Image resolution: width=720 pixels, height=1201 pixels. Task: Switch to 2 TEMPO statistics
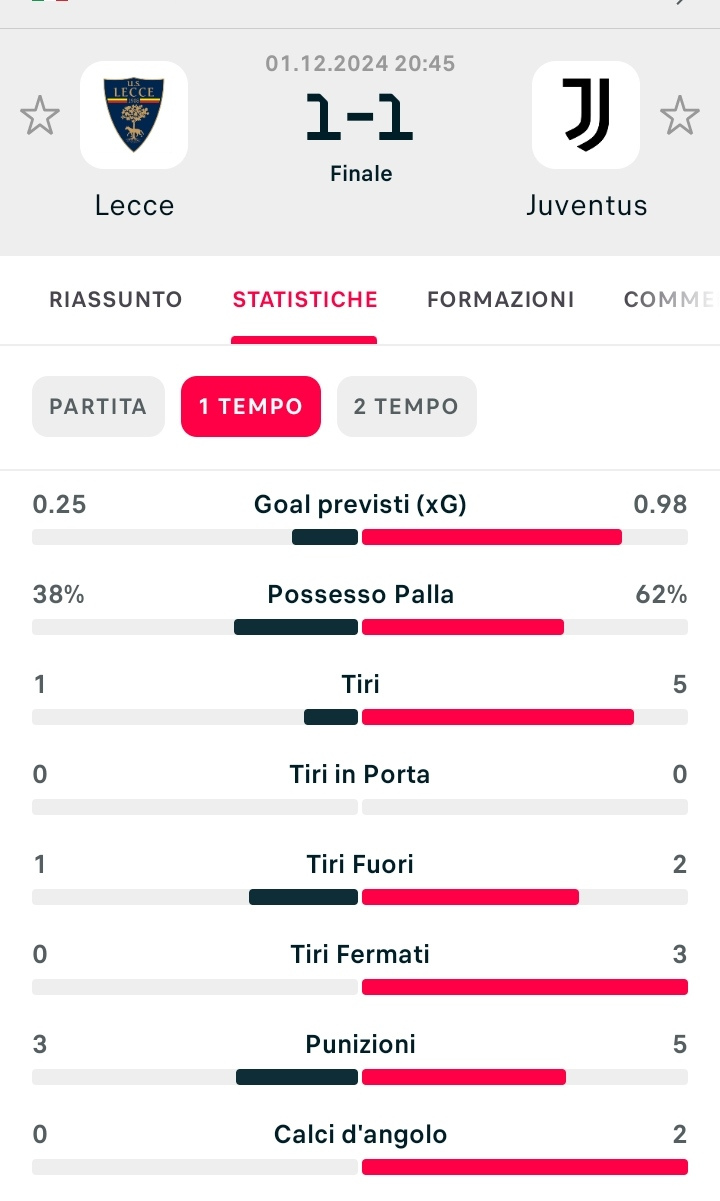pos(407,406)
